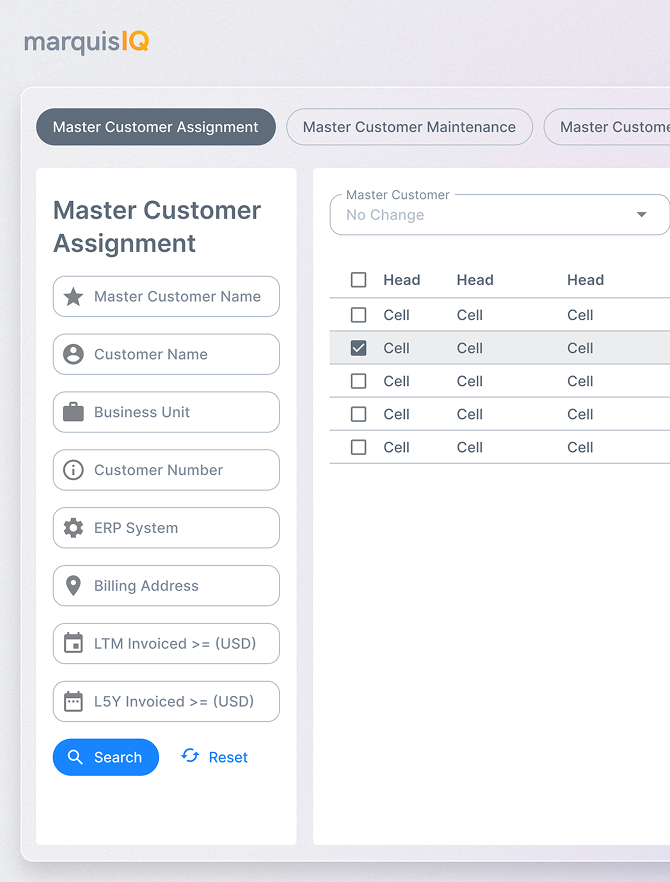
Task: Click the calendar icon in L5Y Invoiced field
Action: coord(73,701)
